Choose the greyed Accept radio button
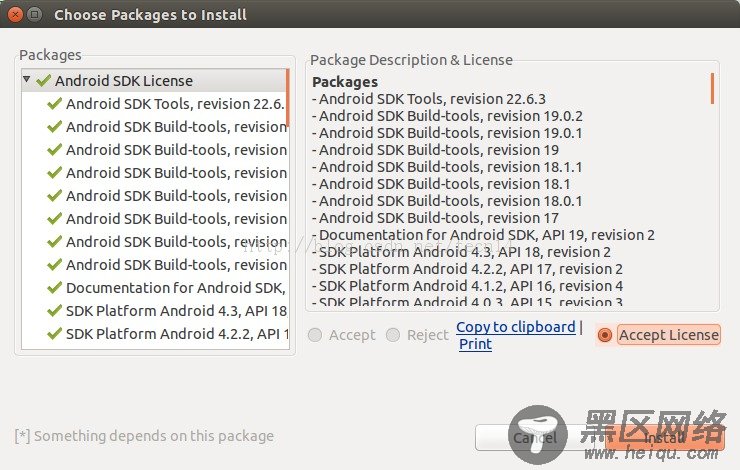The width and height of the screenshot is (740, 470). [x=315, y=335]
